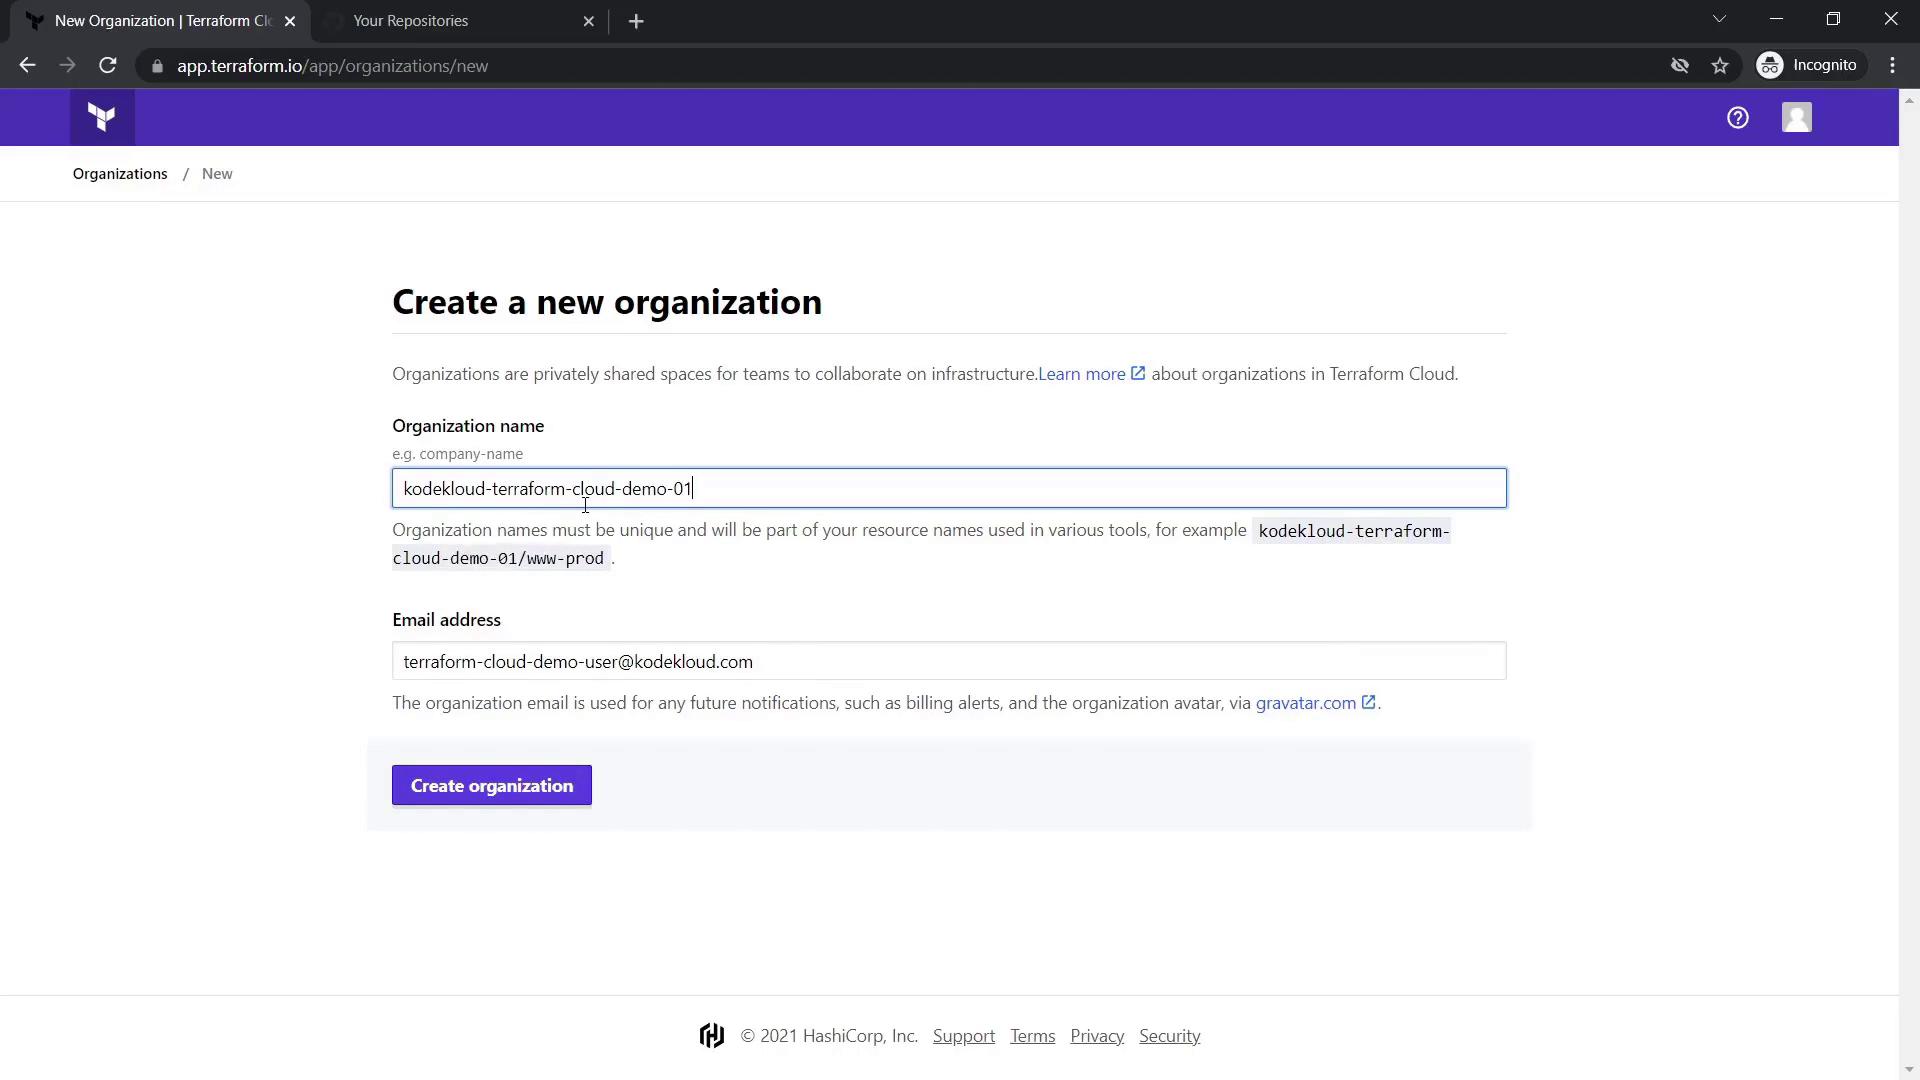The width and height of the screenshot is (1920, 1080).
Task: Click the Terraform logo in header
Action: pos(102,118)
